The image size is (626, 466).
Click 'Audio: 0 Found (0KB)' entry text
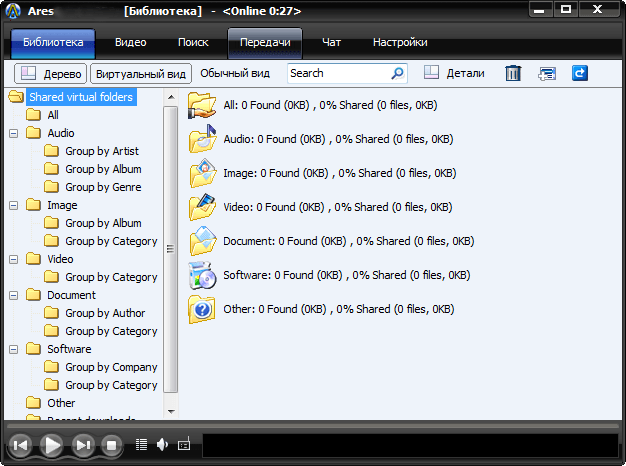[338, 139]
